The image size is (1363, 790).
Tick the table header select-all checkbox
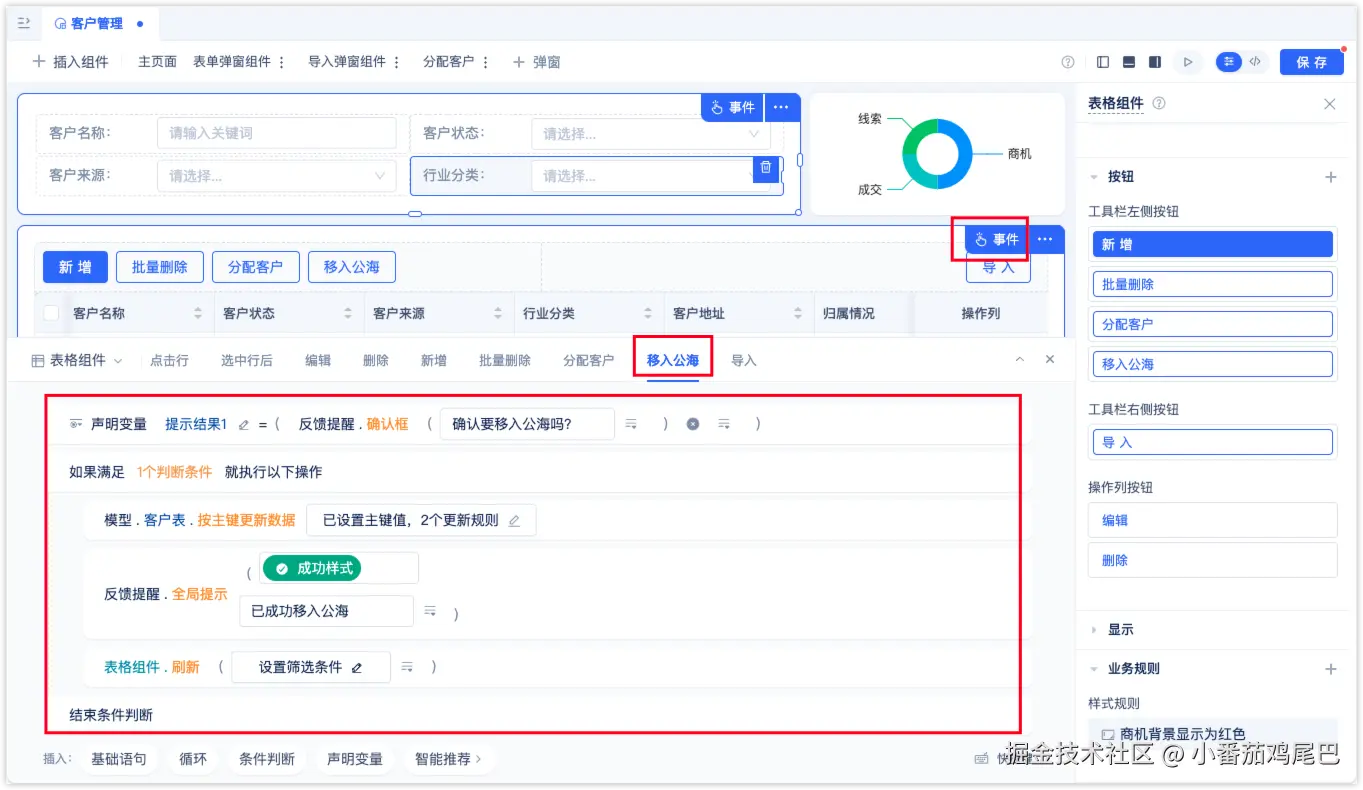coord(51,313)
